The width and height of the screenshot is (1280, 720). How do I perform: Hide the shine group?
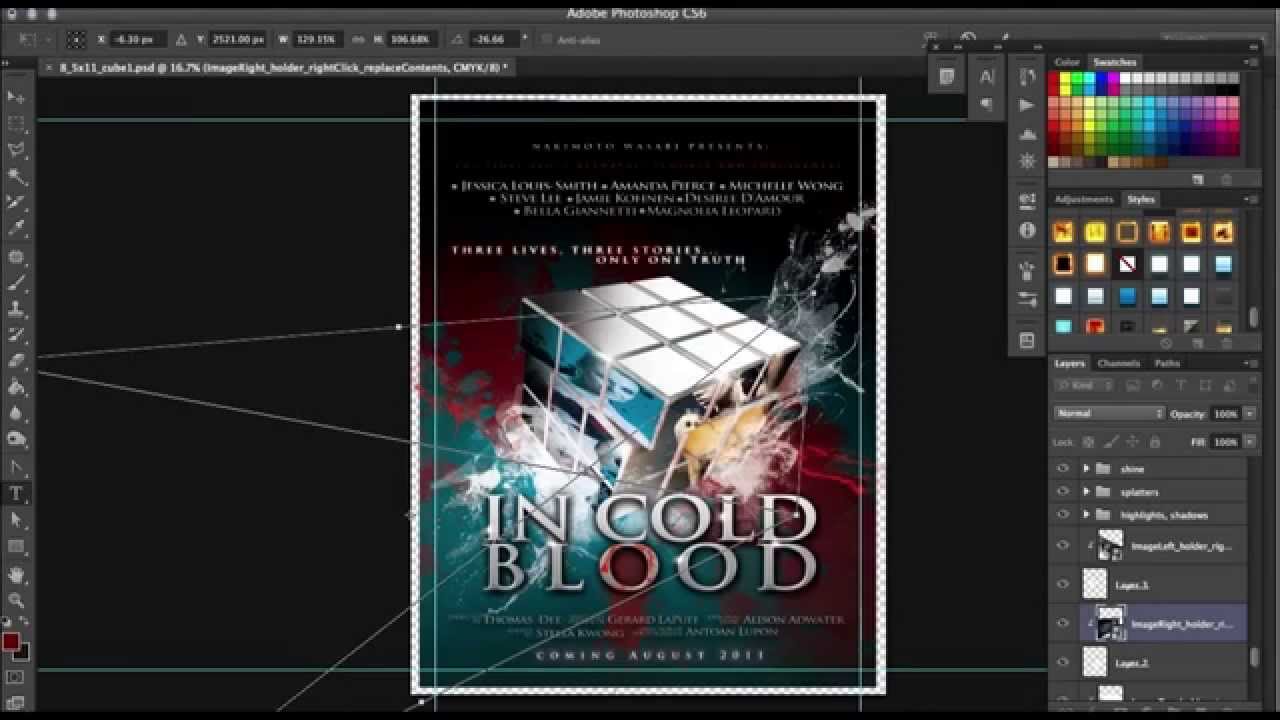click(1062, 468)
